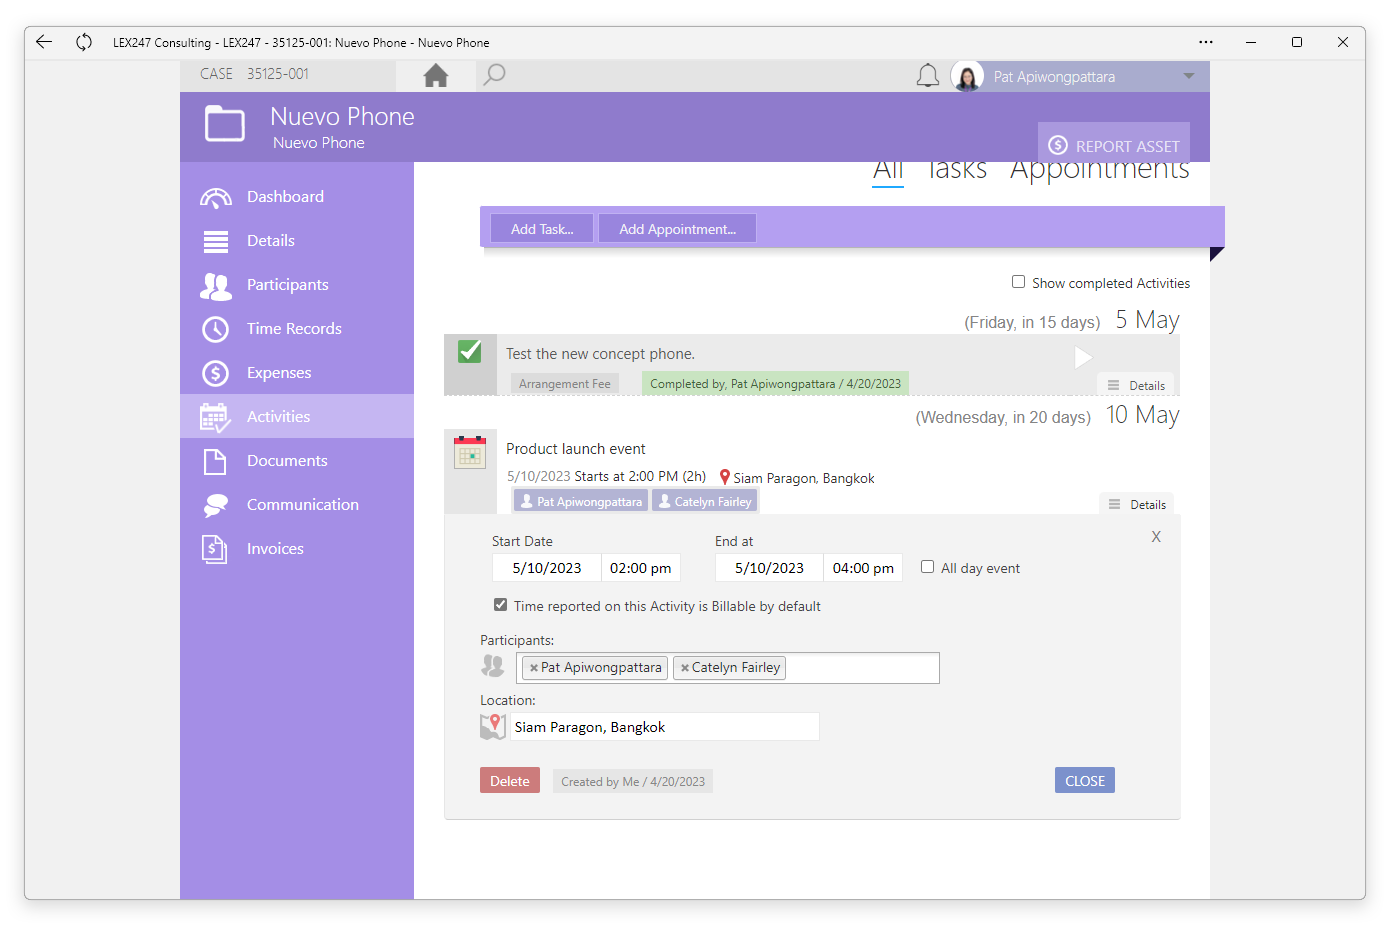The width and height of the screenshot is (1390, 925).
Task: Click Add Appointment button
Action: coord(677,229)
